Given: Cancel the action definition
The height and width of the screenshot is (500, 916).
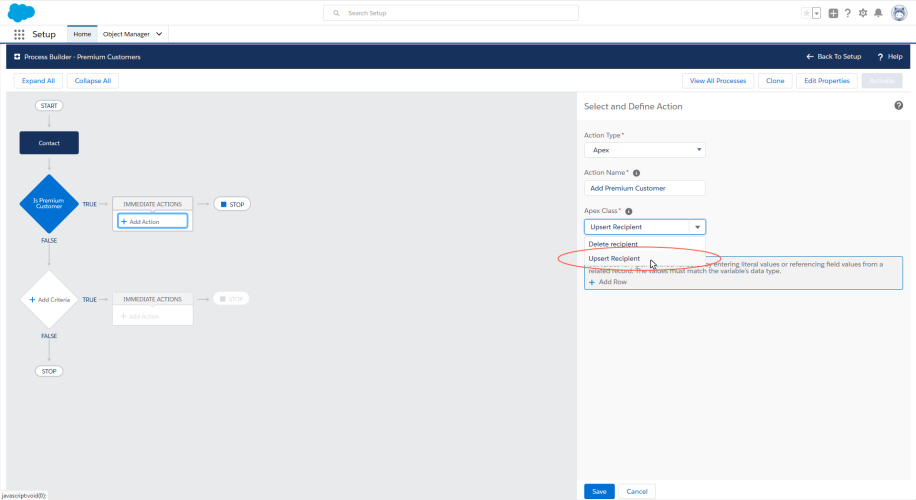Looking at the screenshot, I should pos(637,491).
